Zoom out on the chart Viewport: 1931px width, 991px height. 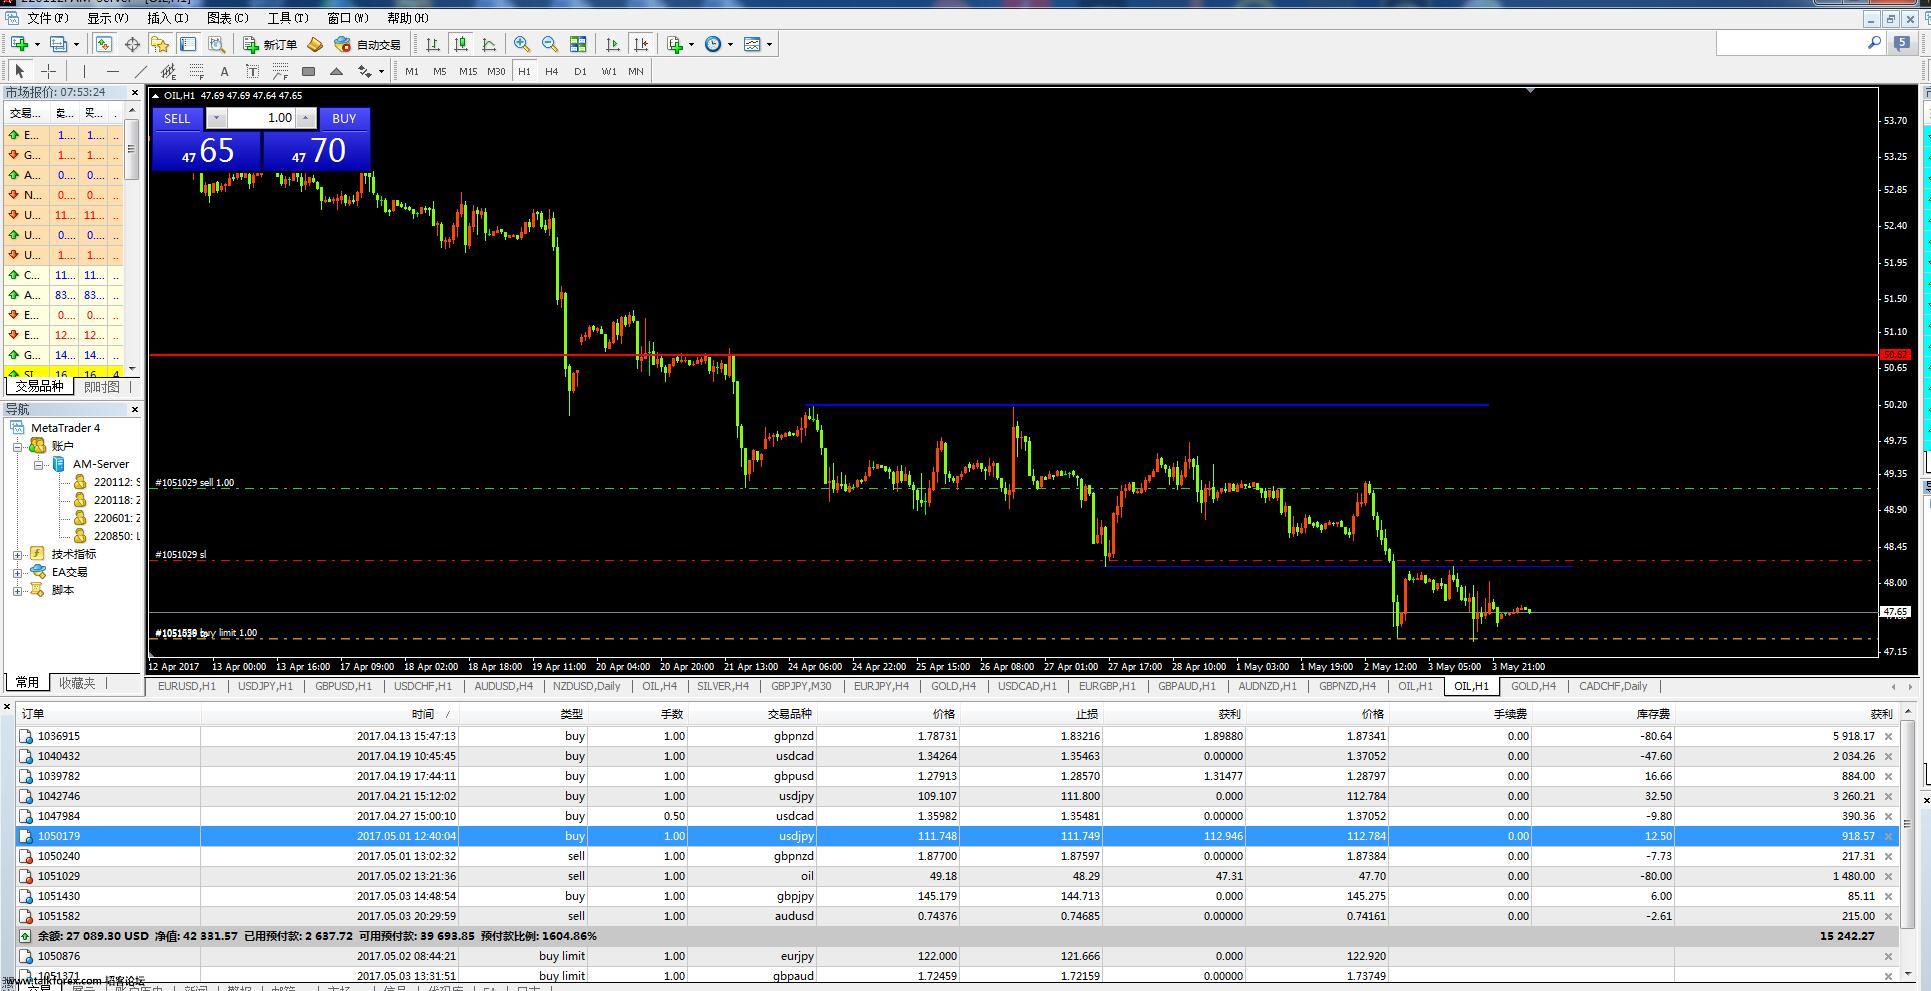550,44
